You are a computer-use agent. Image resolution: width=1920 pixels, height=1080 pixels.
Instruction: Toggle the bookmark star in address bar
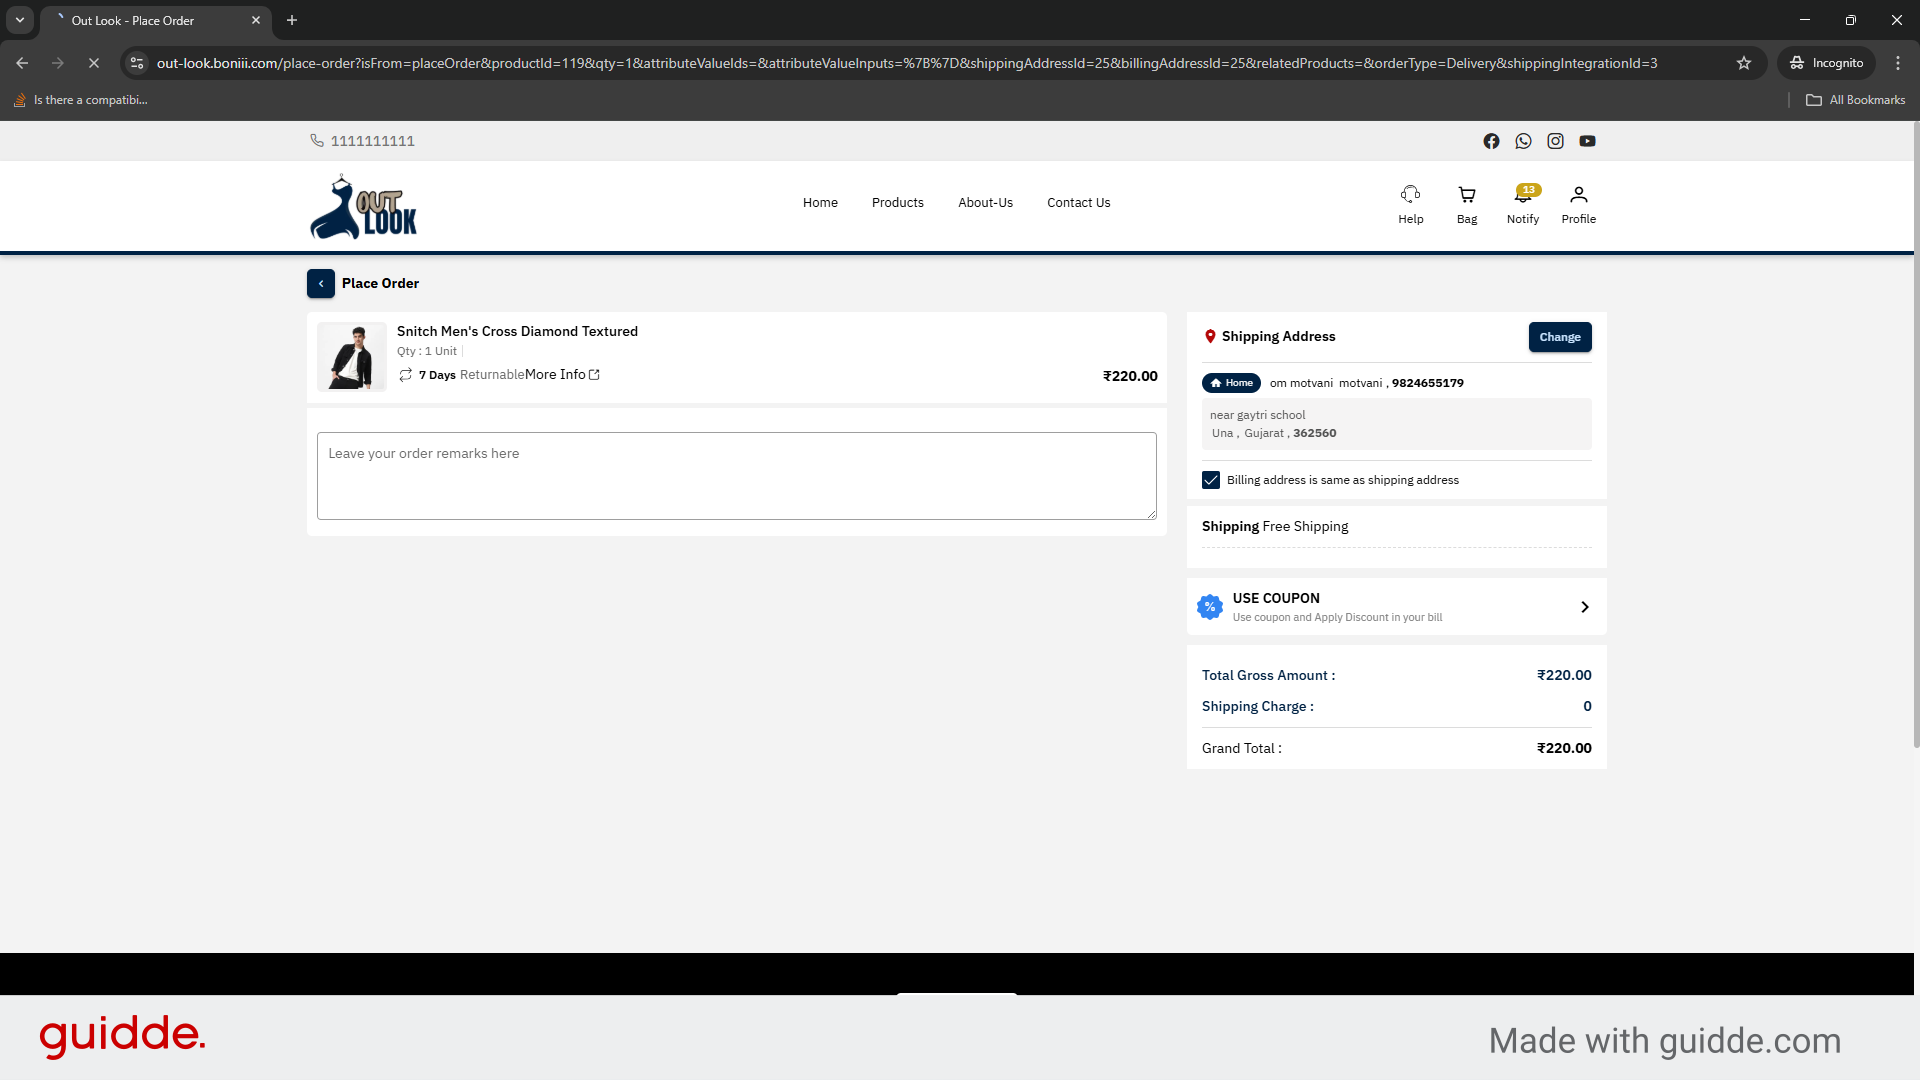[1744, 63]
